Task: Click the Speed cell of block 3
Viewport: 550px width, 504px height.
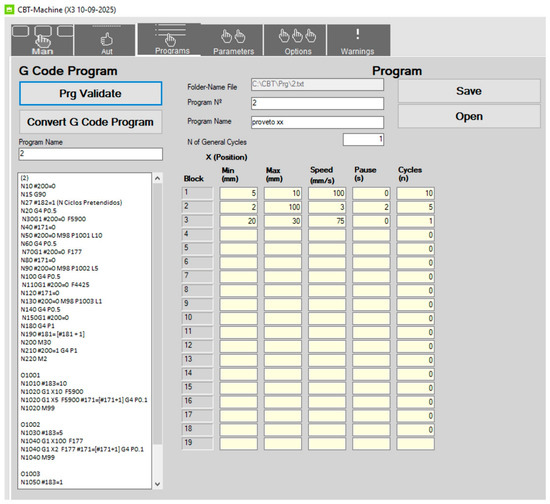Action: (327, 221)
